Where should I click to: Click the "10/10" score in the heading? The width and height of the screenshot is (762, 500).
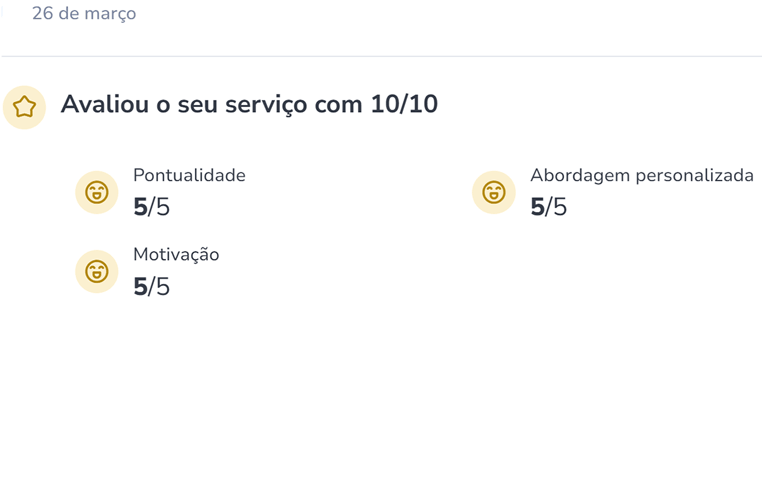coord(404,104)
